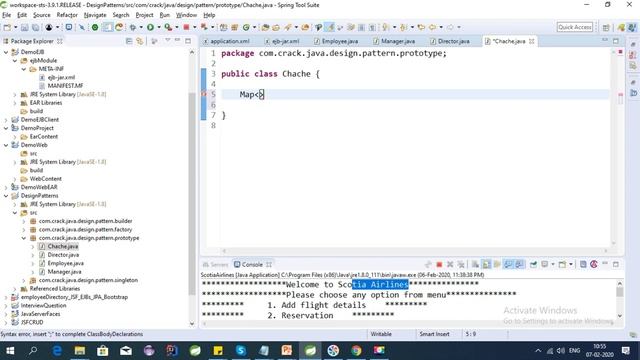Open Google Chrome from the taskbar
640x360 pixels.
[x=356, y=350]
